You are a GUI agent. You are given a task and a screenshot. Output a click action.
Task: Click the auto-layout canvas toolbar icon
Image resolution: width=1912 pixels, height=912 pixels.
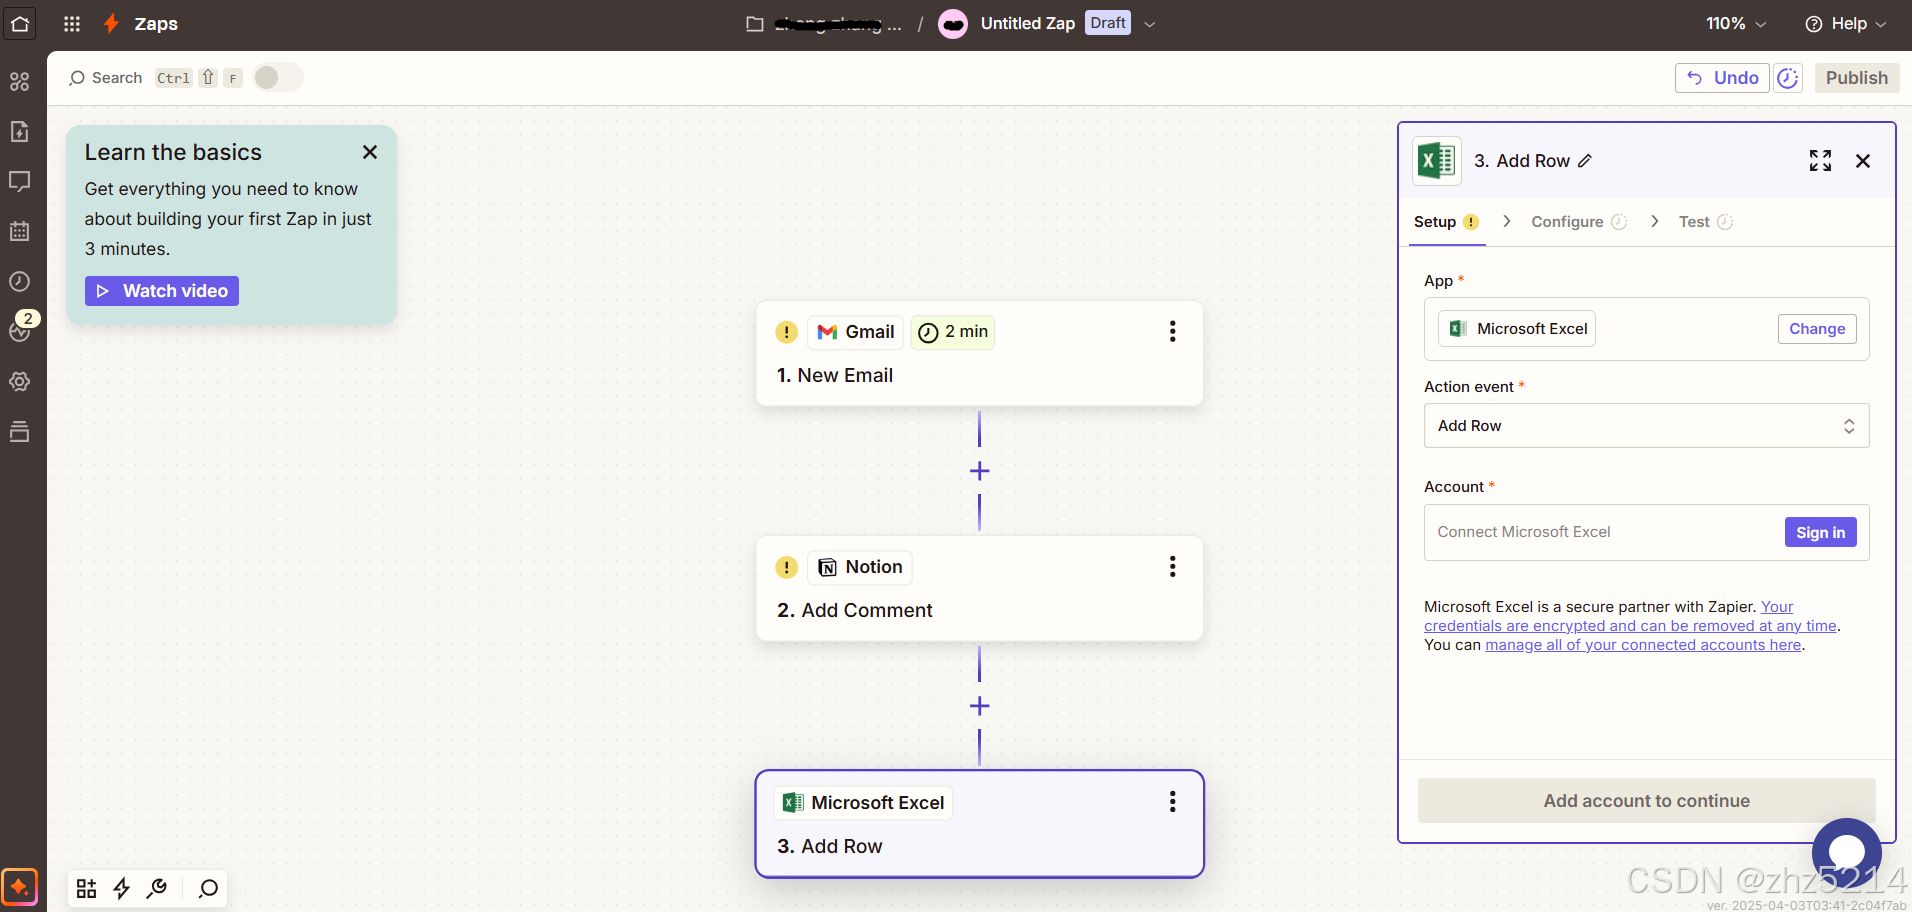[87, 888]
